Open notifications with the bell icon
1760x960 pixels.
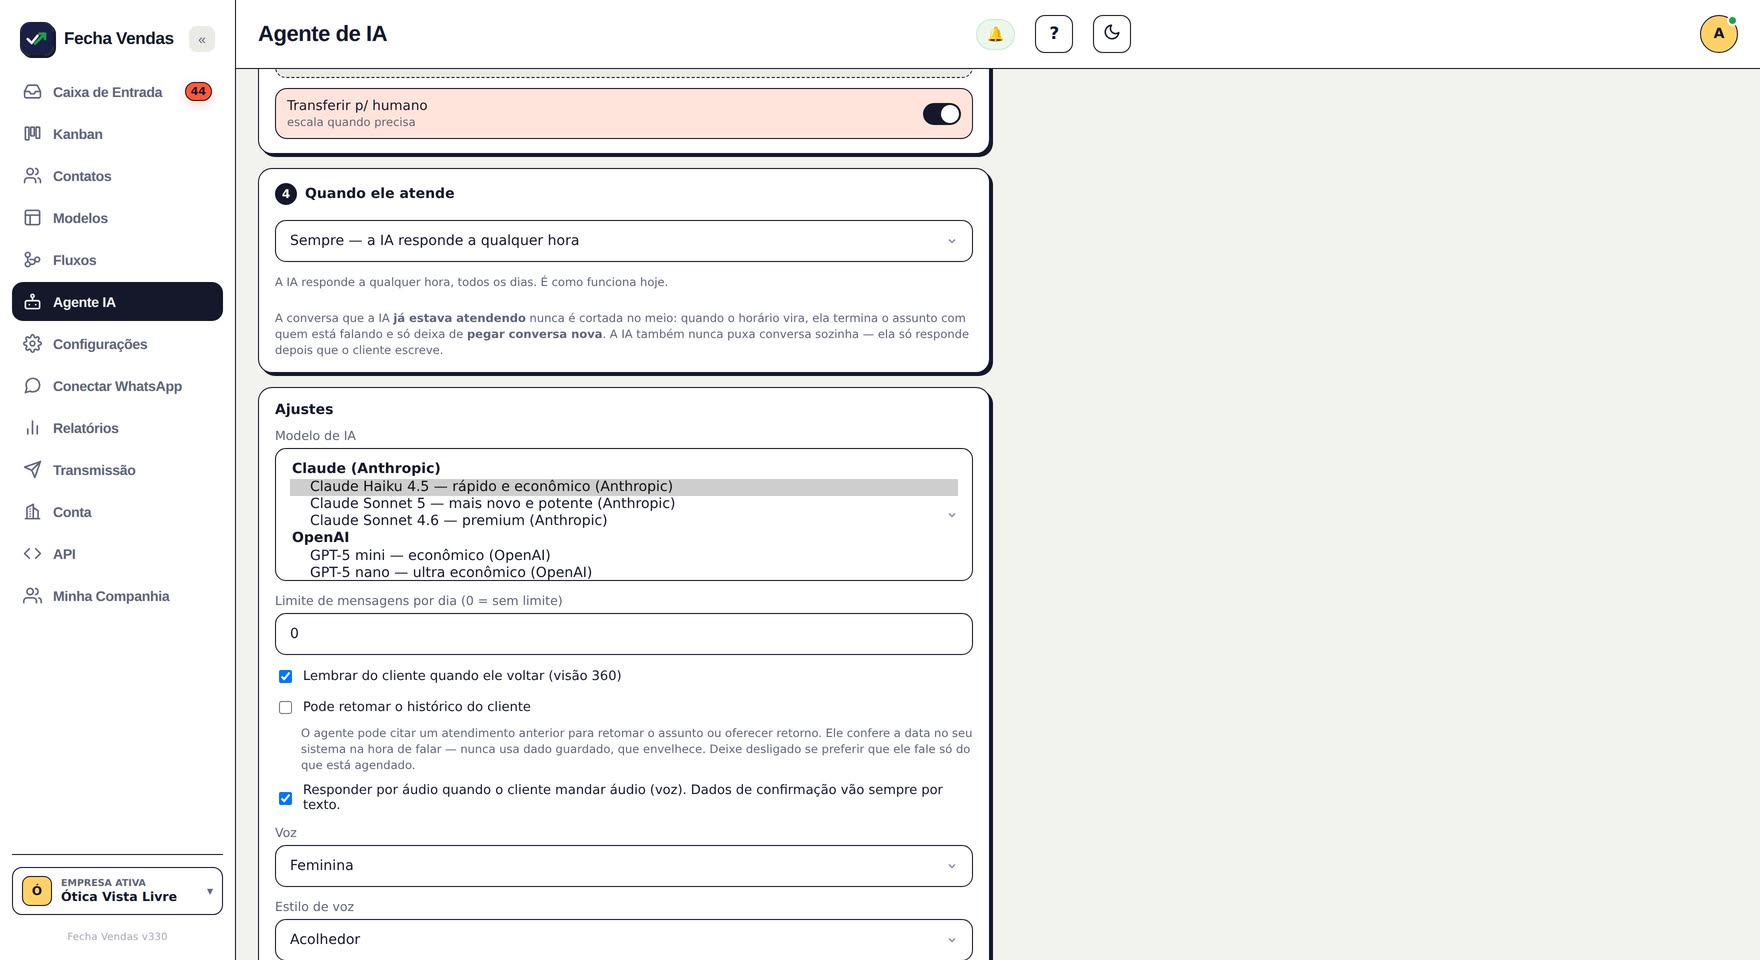click(x=995, y=34)
